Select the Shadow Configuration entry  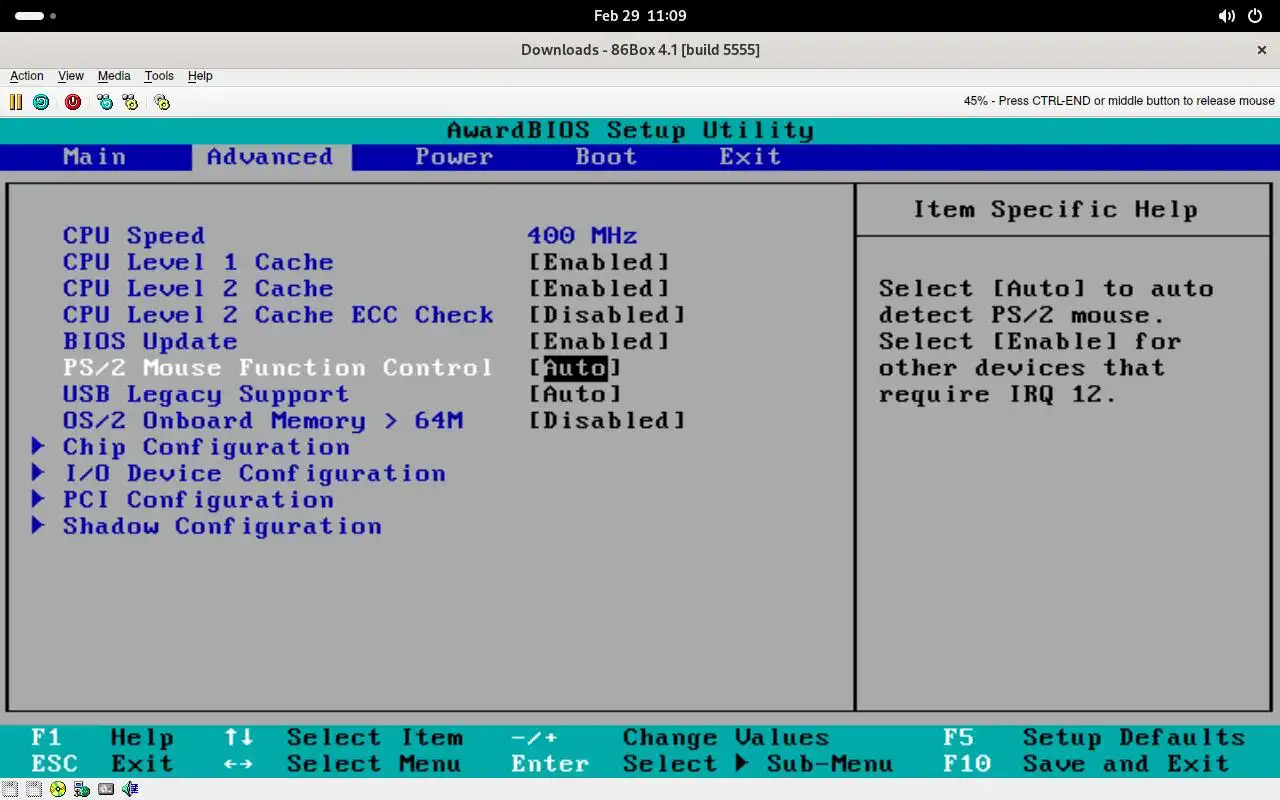click(222, 526)
